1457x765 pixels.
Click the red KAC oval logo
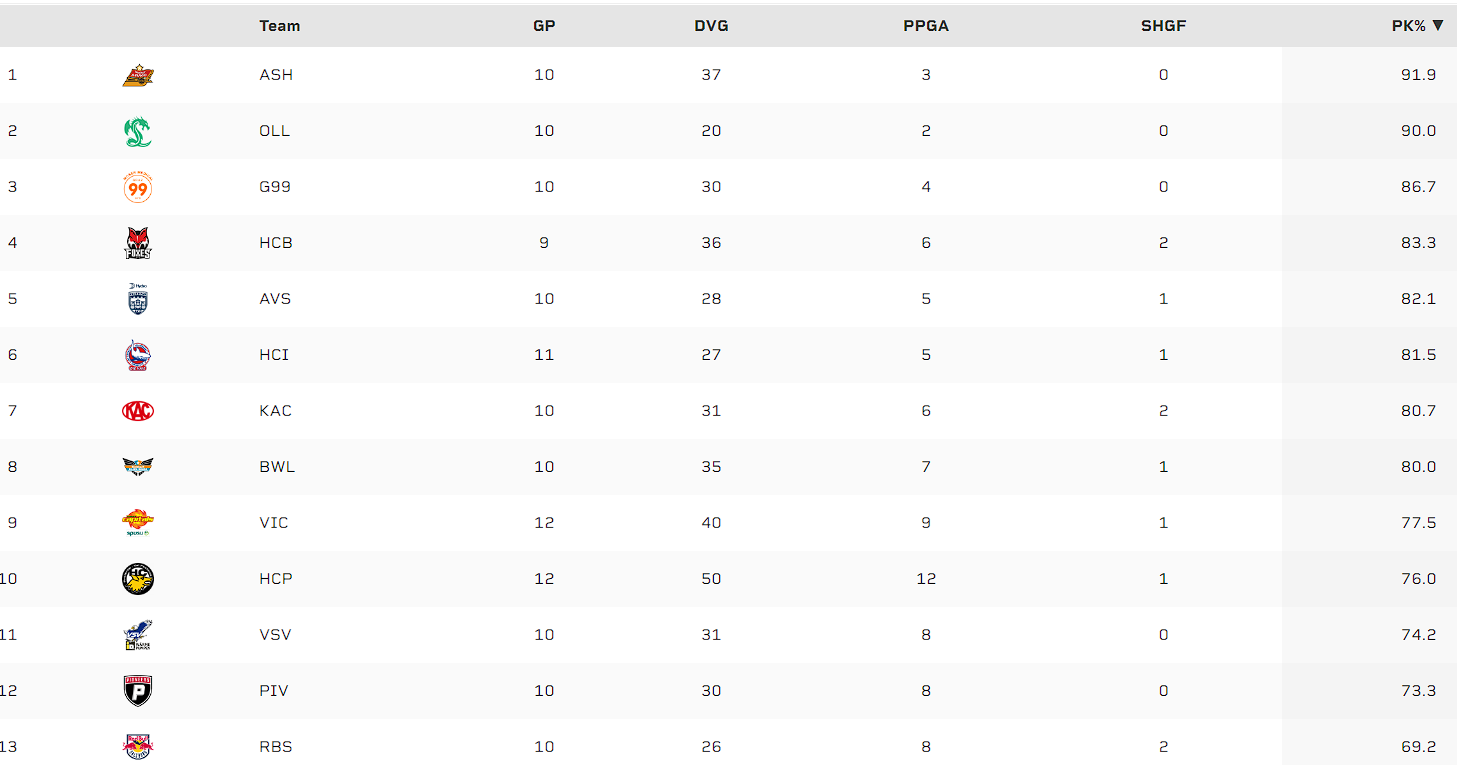point(138,411)
